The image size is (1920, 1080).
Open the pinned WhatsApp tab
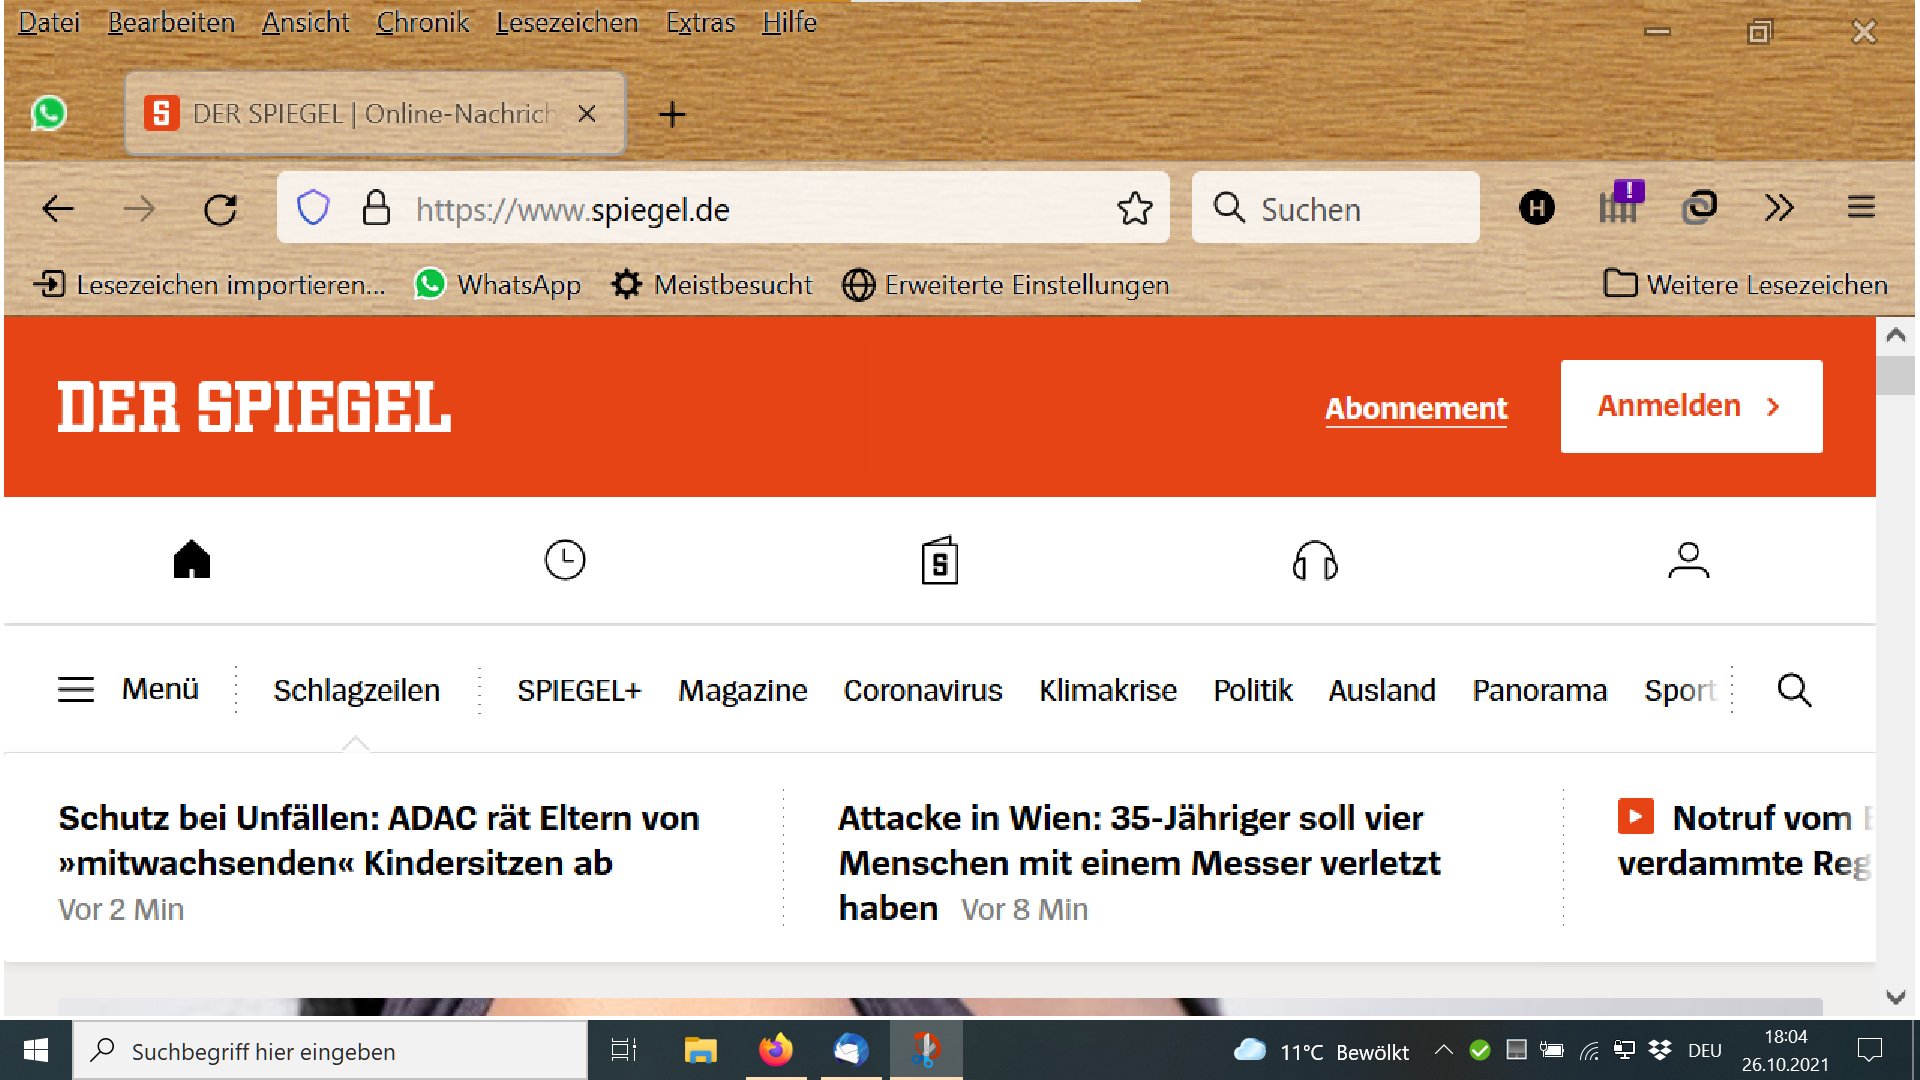(49, 114)
